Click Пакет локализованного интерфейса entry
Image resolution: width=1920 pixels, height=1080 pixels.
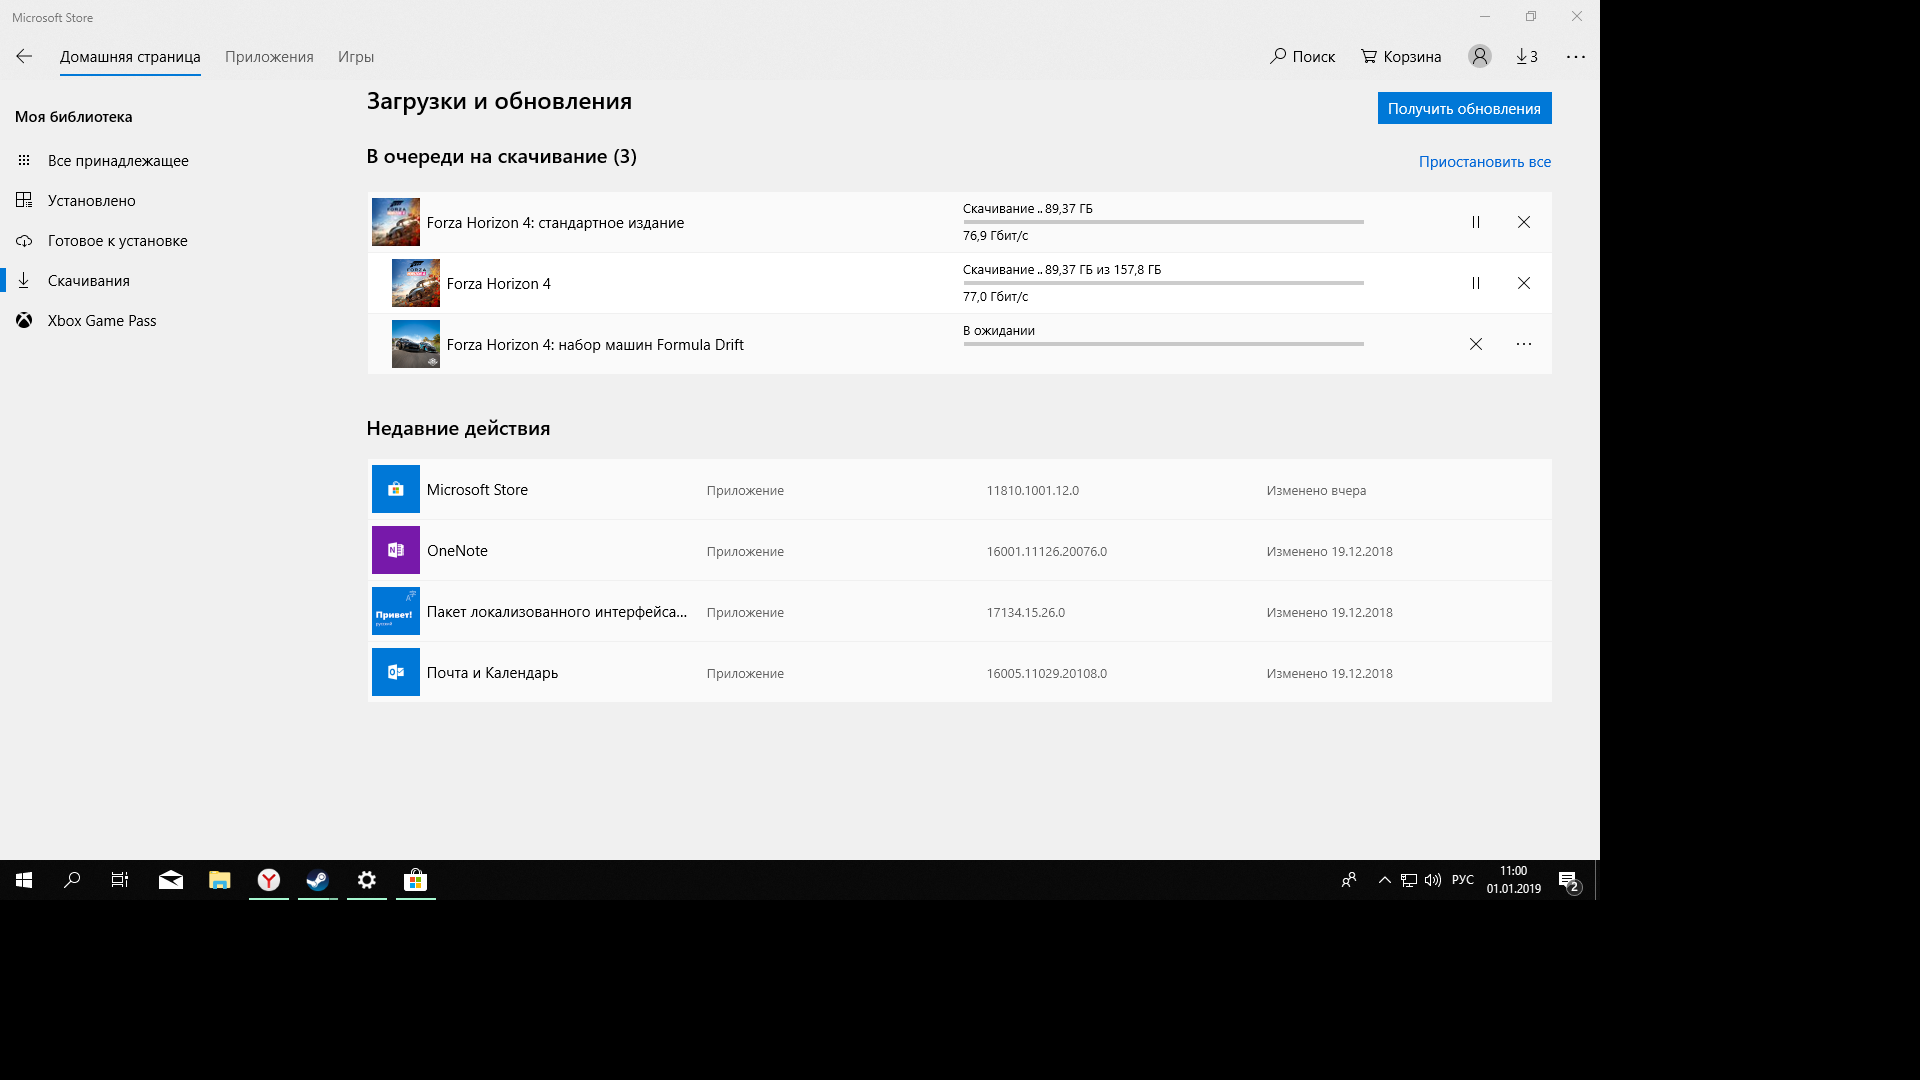557,612
